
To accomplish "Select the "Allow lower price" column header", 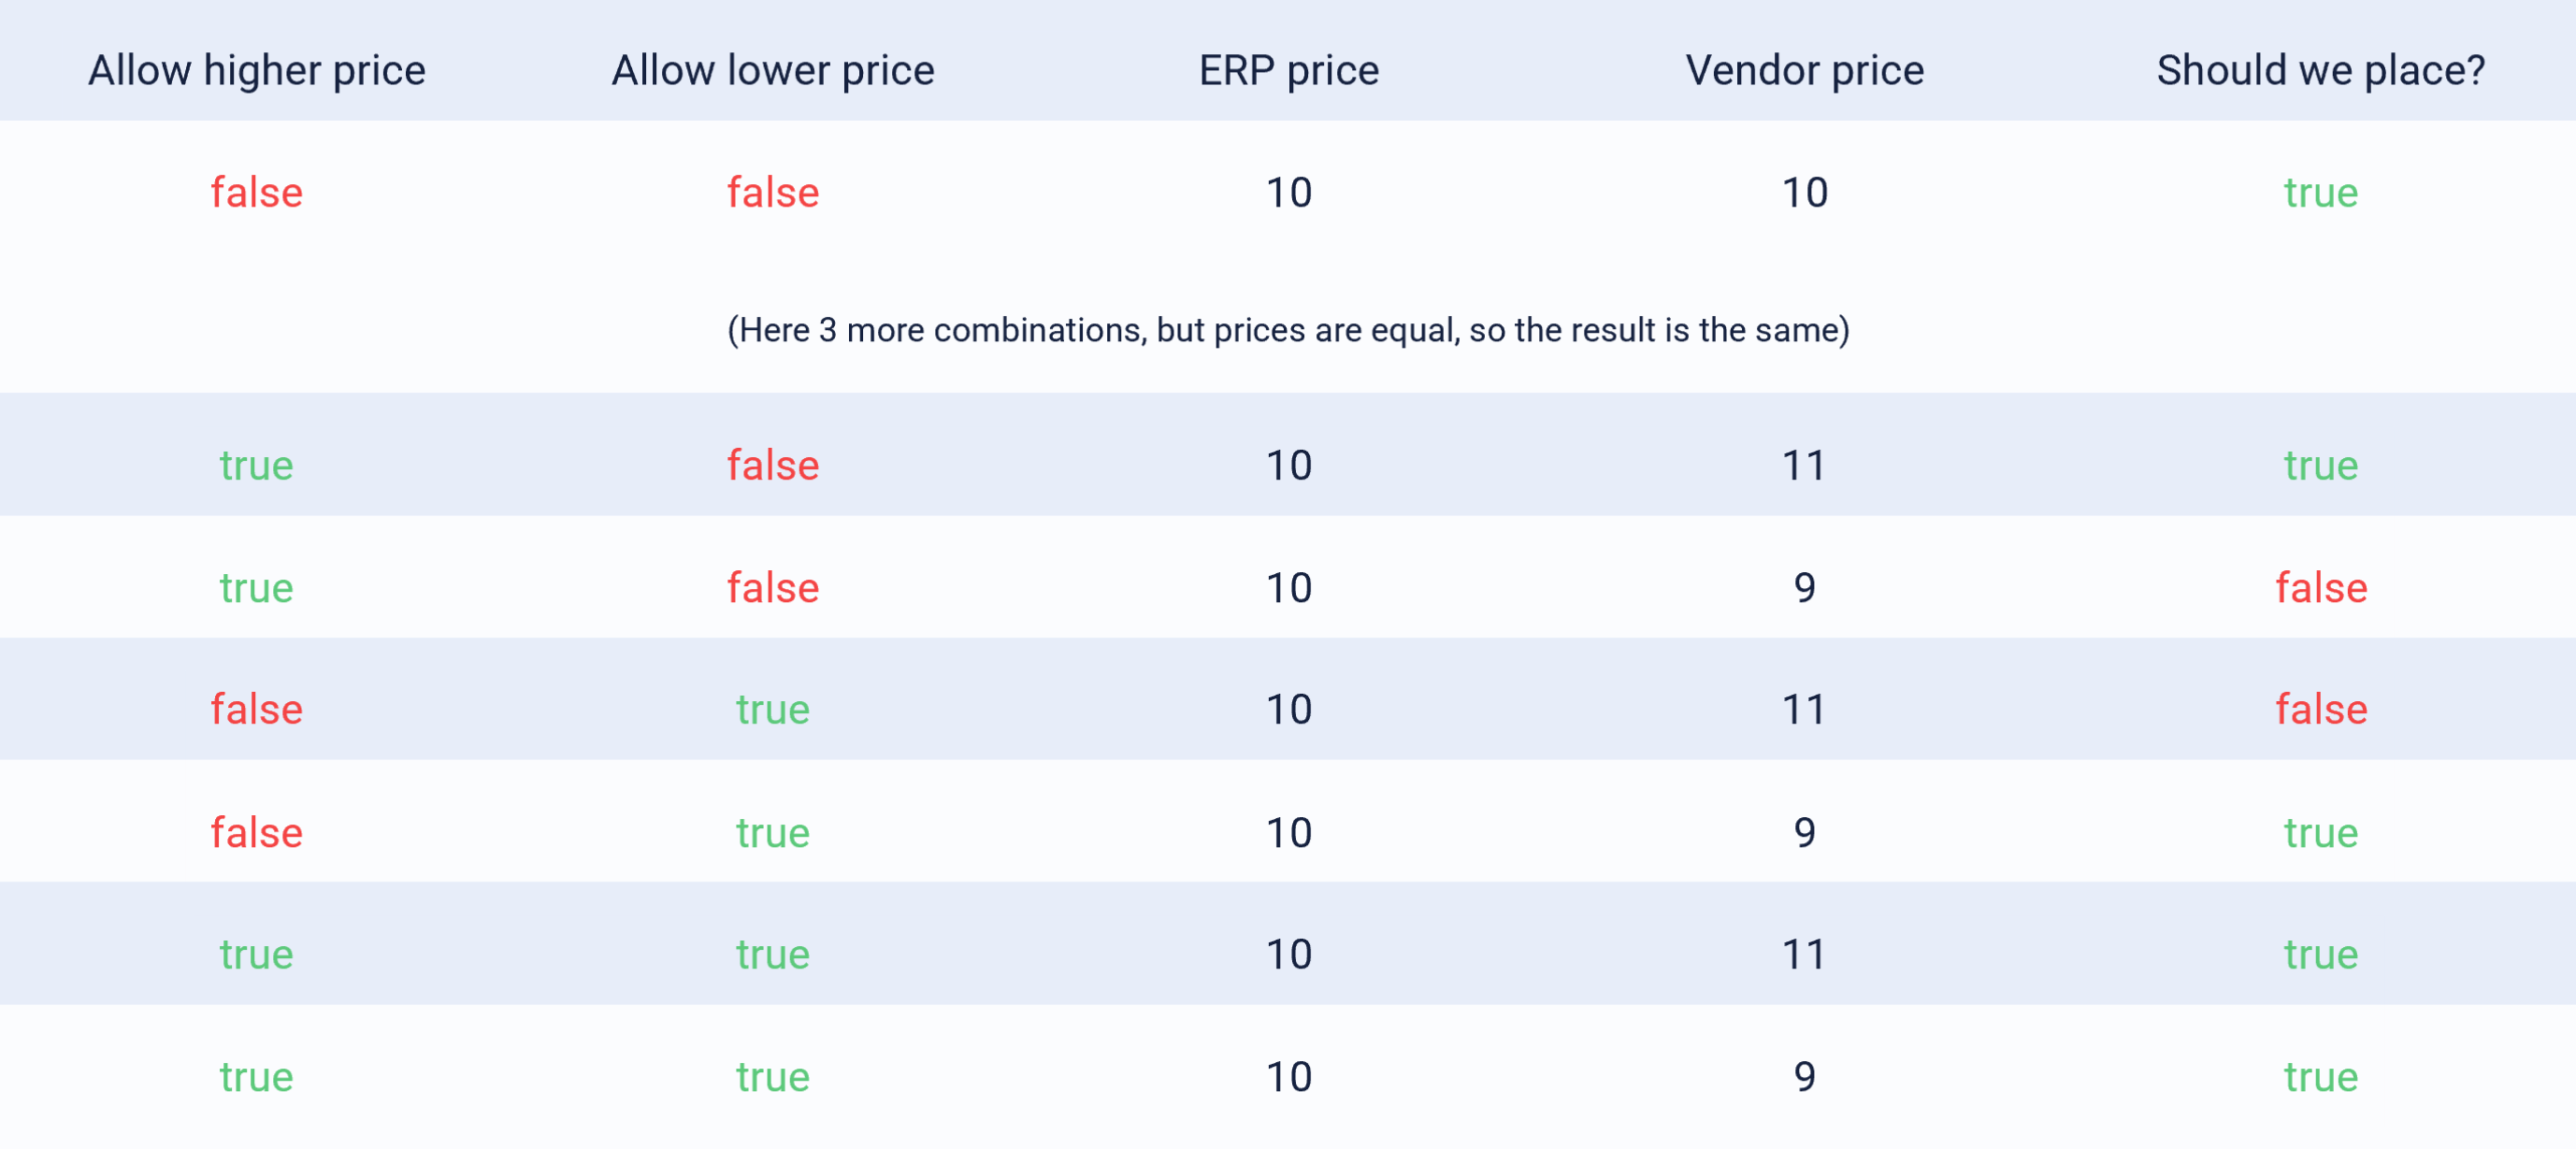I will coord(772,70).
